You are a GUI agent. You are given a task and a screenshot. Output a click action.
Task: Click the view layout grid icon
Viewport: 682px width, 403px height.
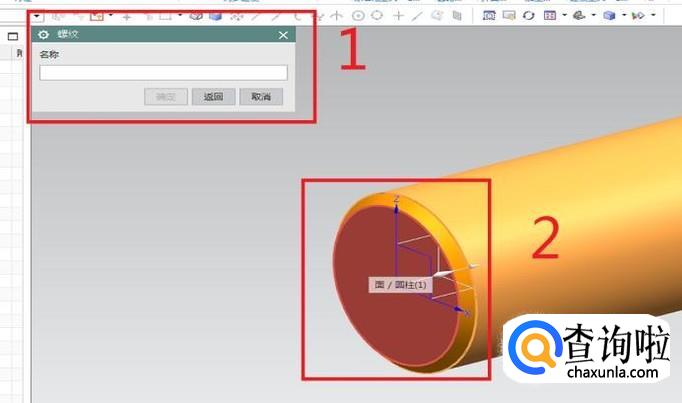550,16
